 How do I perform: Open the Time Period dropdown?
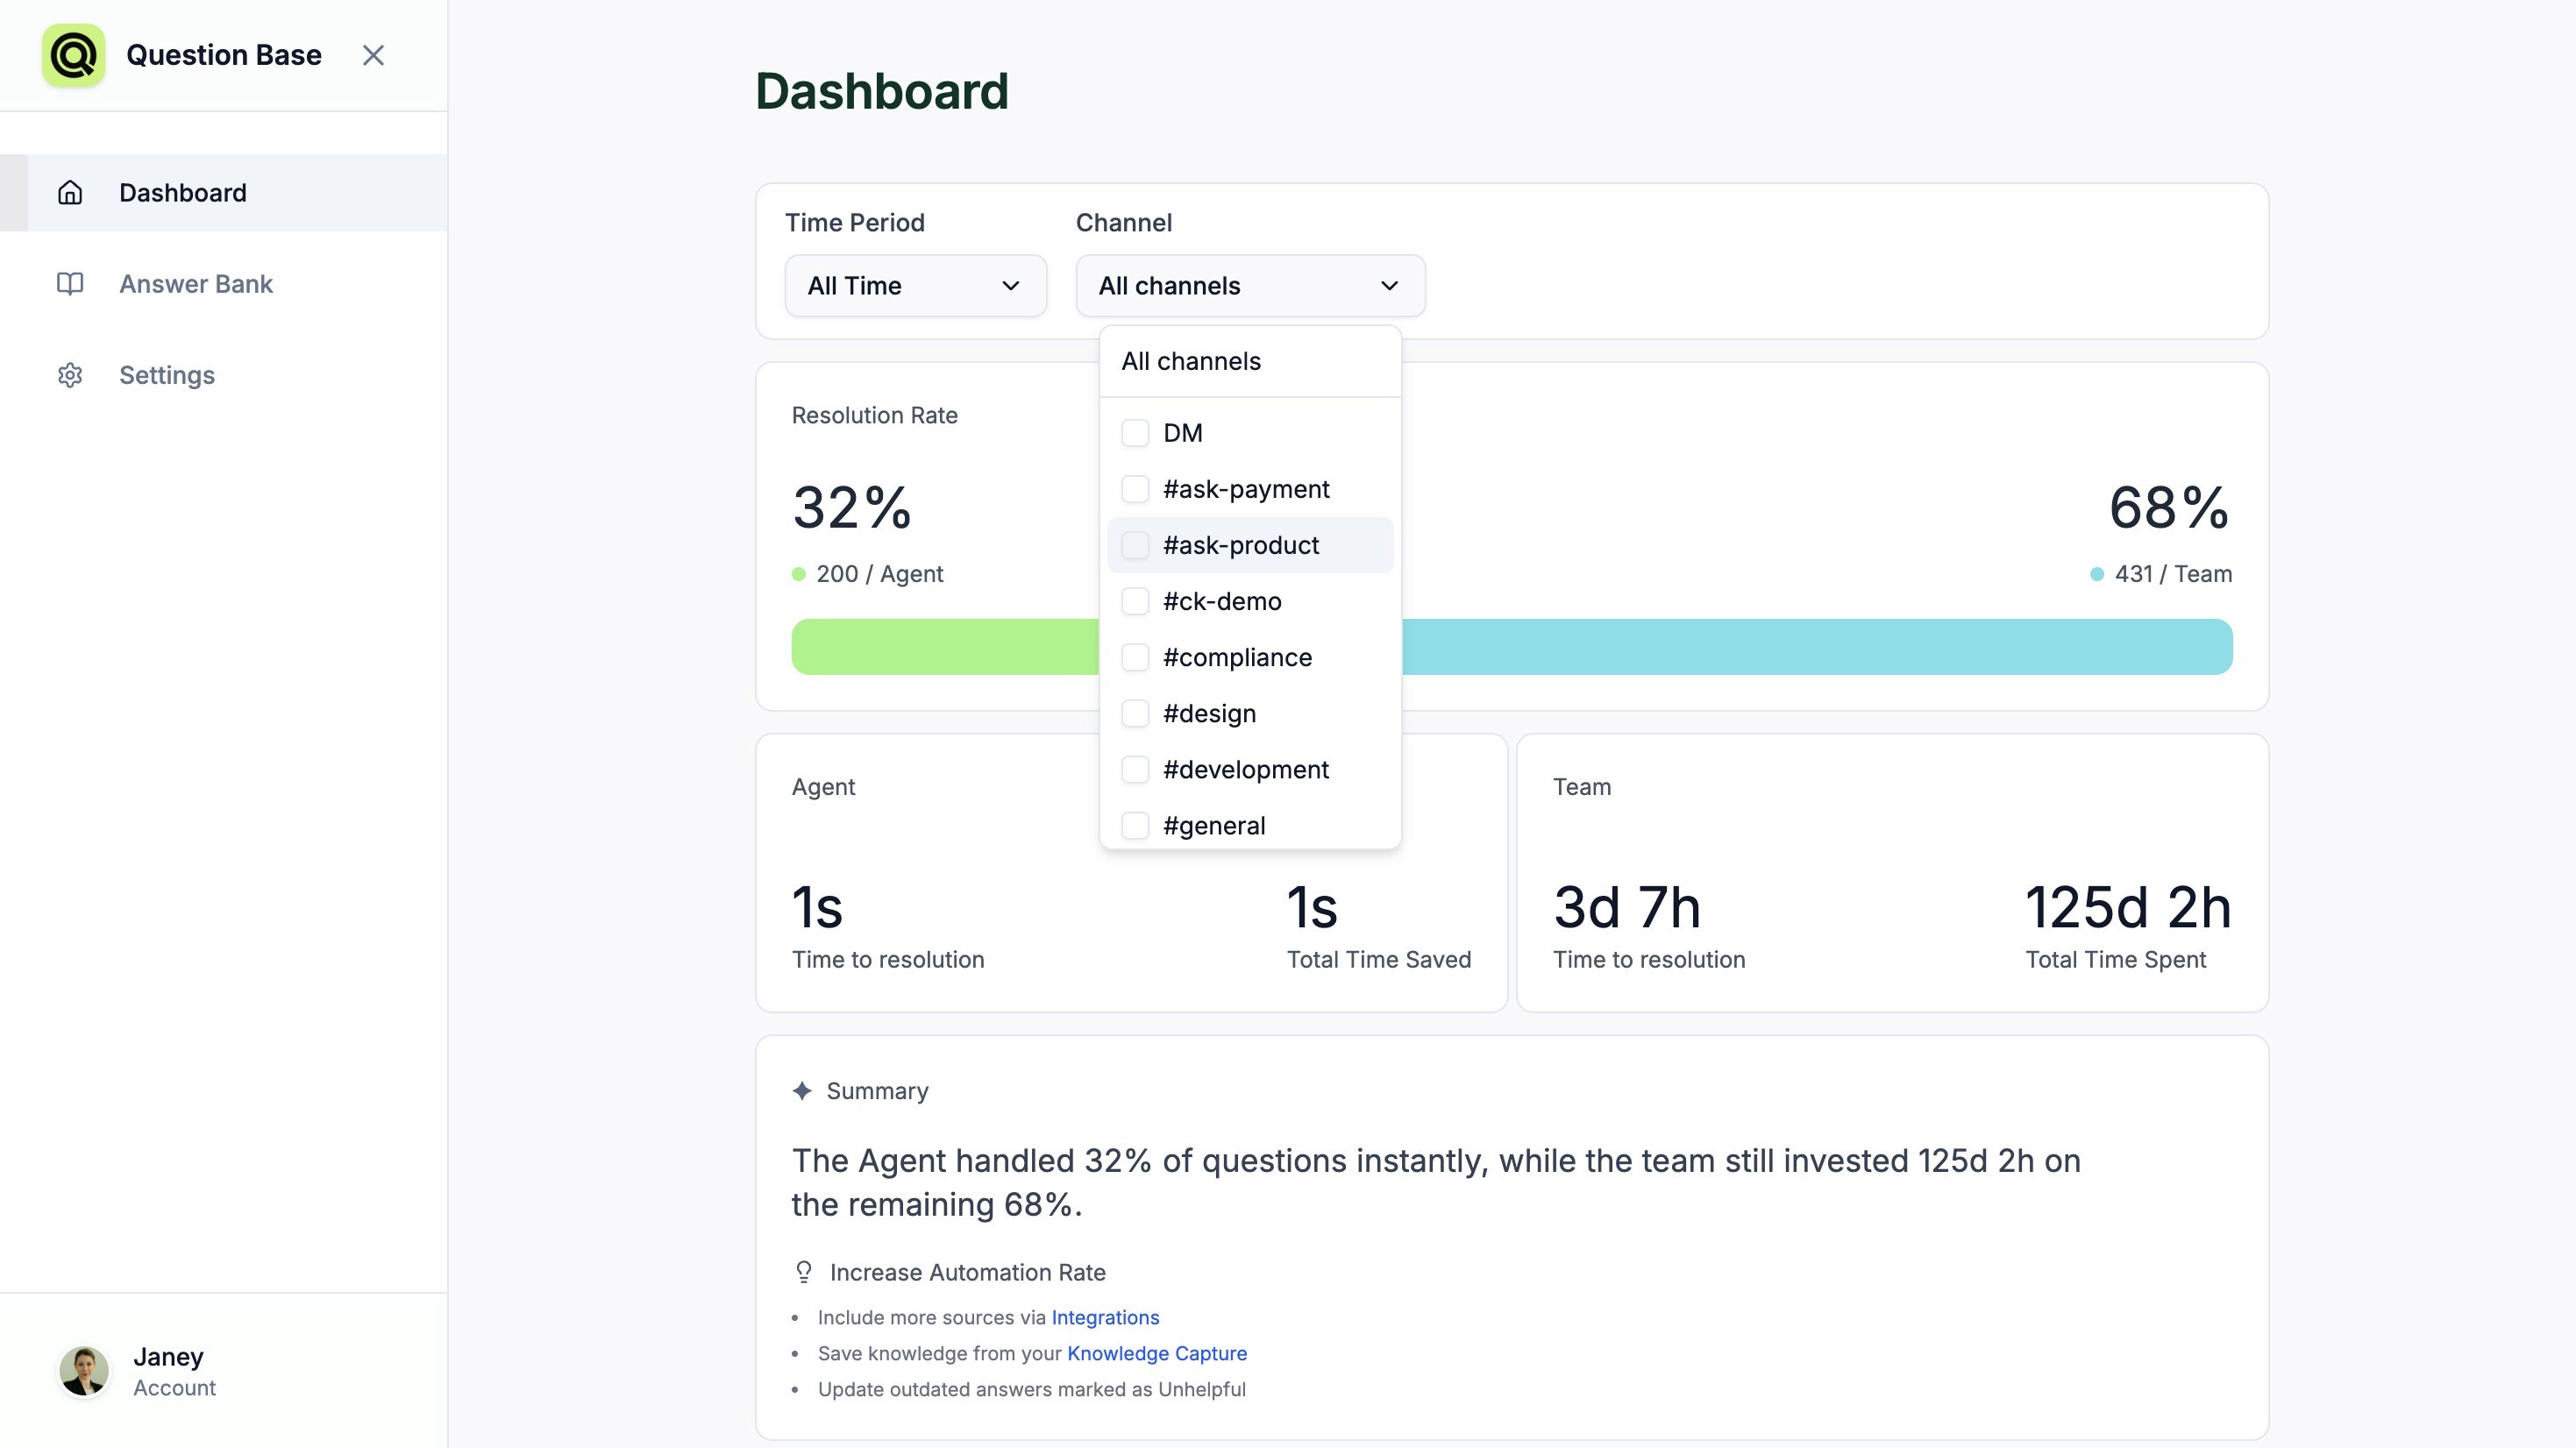pyautogui.click(x=914, y=286)
